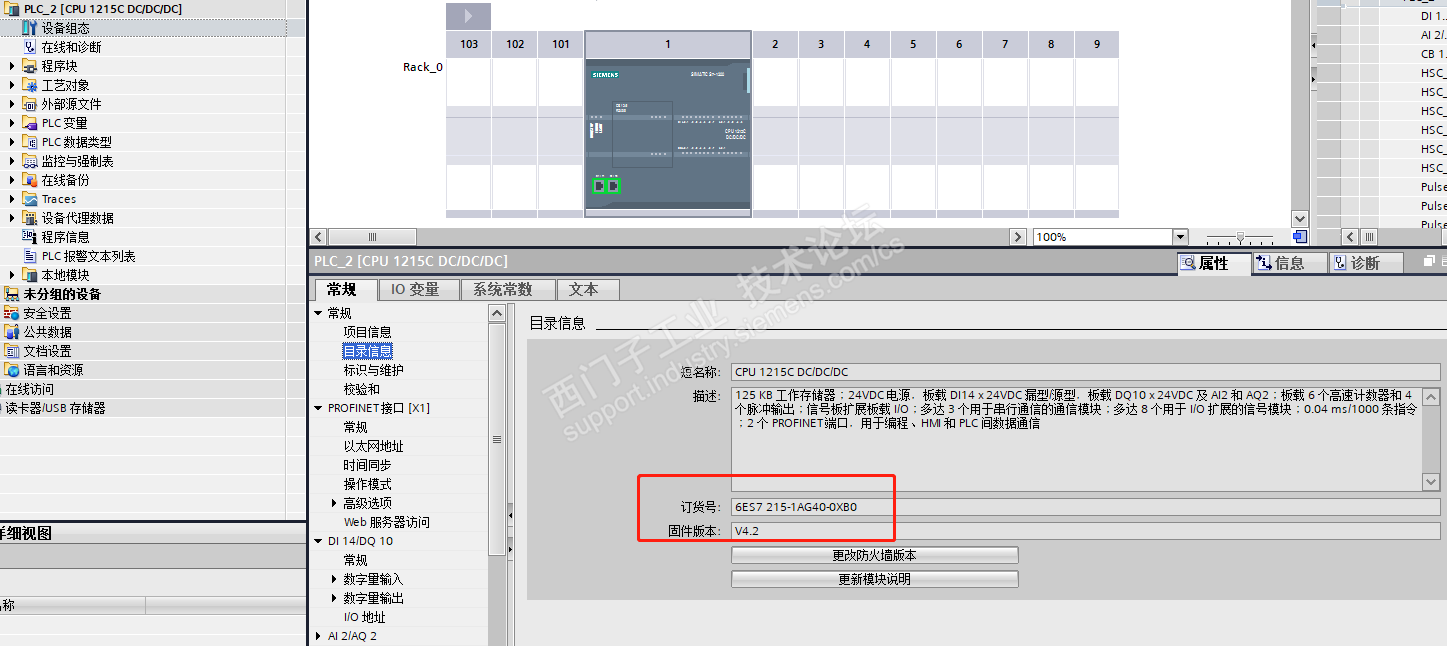The image size is (1447, 646).
Task: Click the 文档设置 icon
Action: click(12, 351)
